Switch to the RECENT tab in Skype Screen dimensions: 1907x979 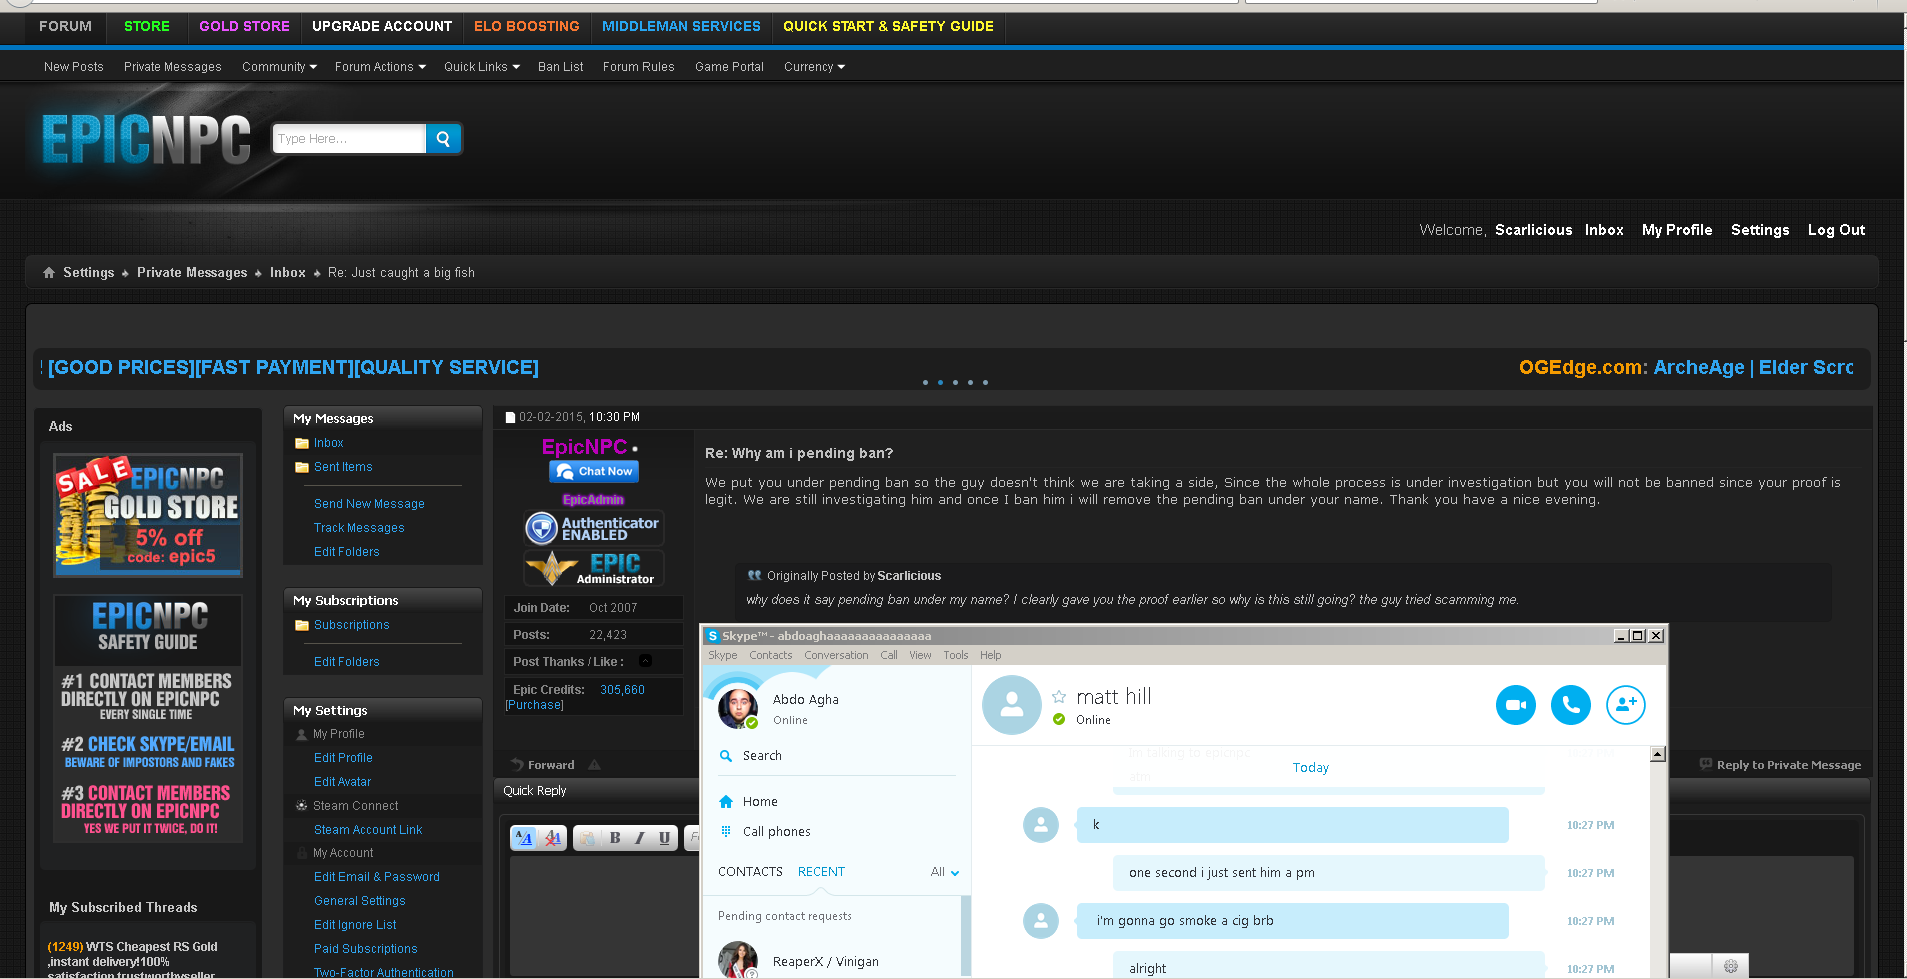[x=821, y=872]
